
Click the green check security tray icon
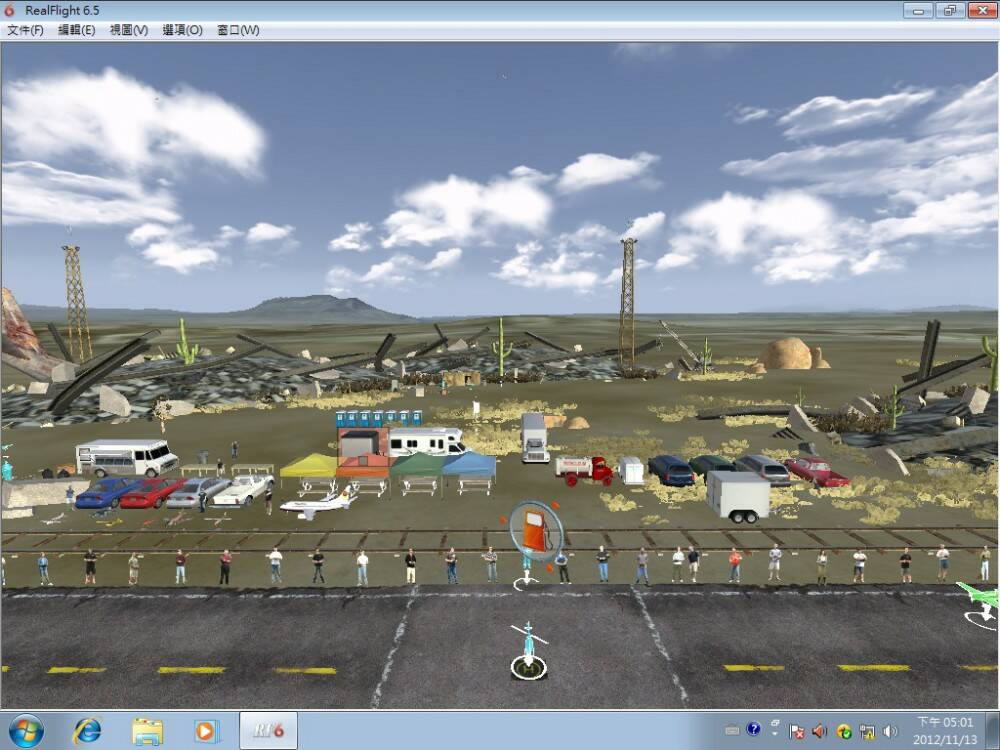pyautogui.click(x=844, y=731)
